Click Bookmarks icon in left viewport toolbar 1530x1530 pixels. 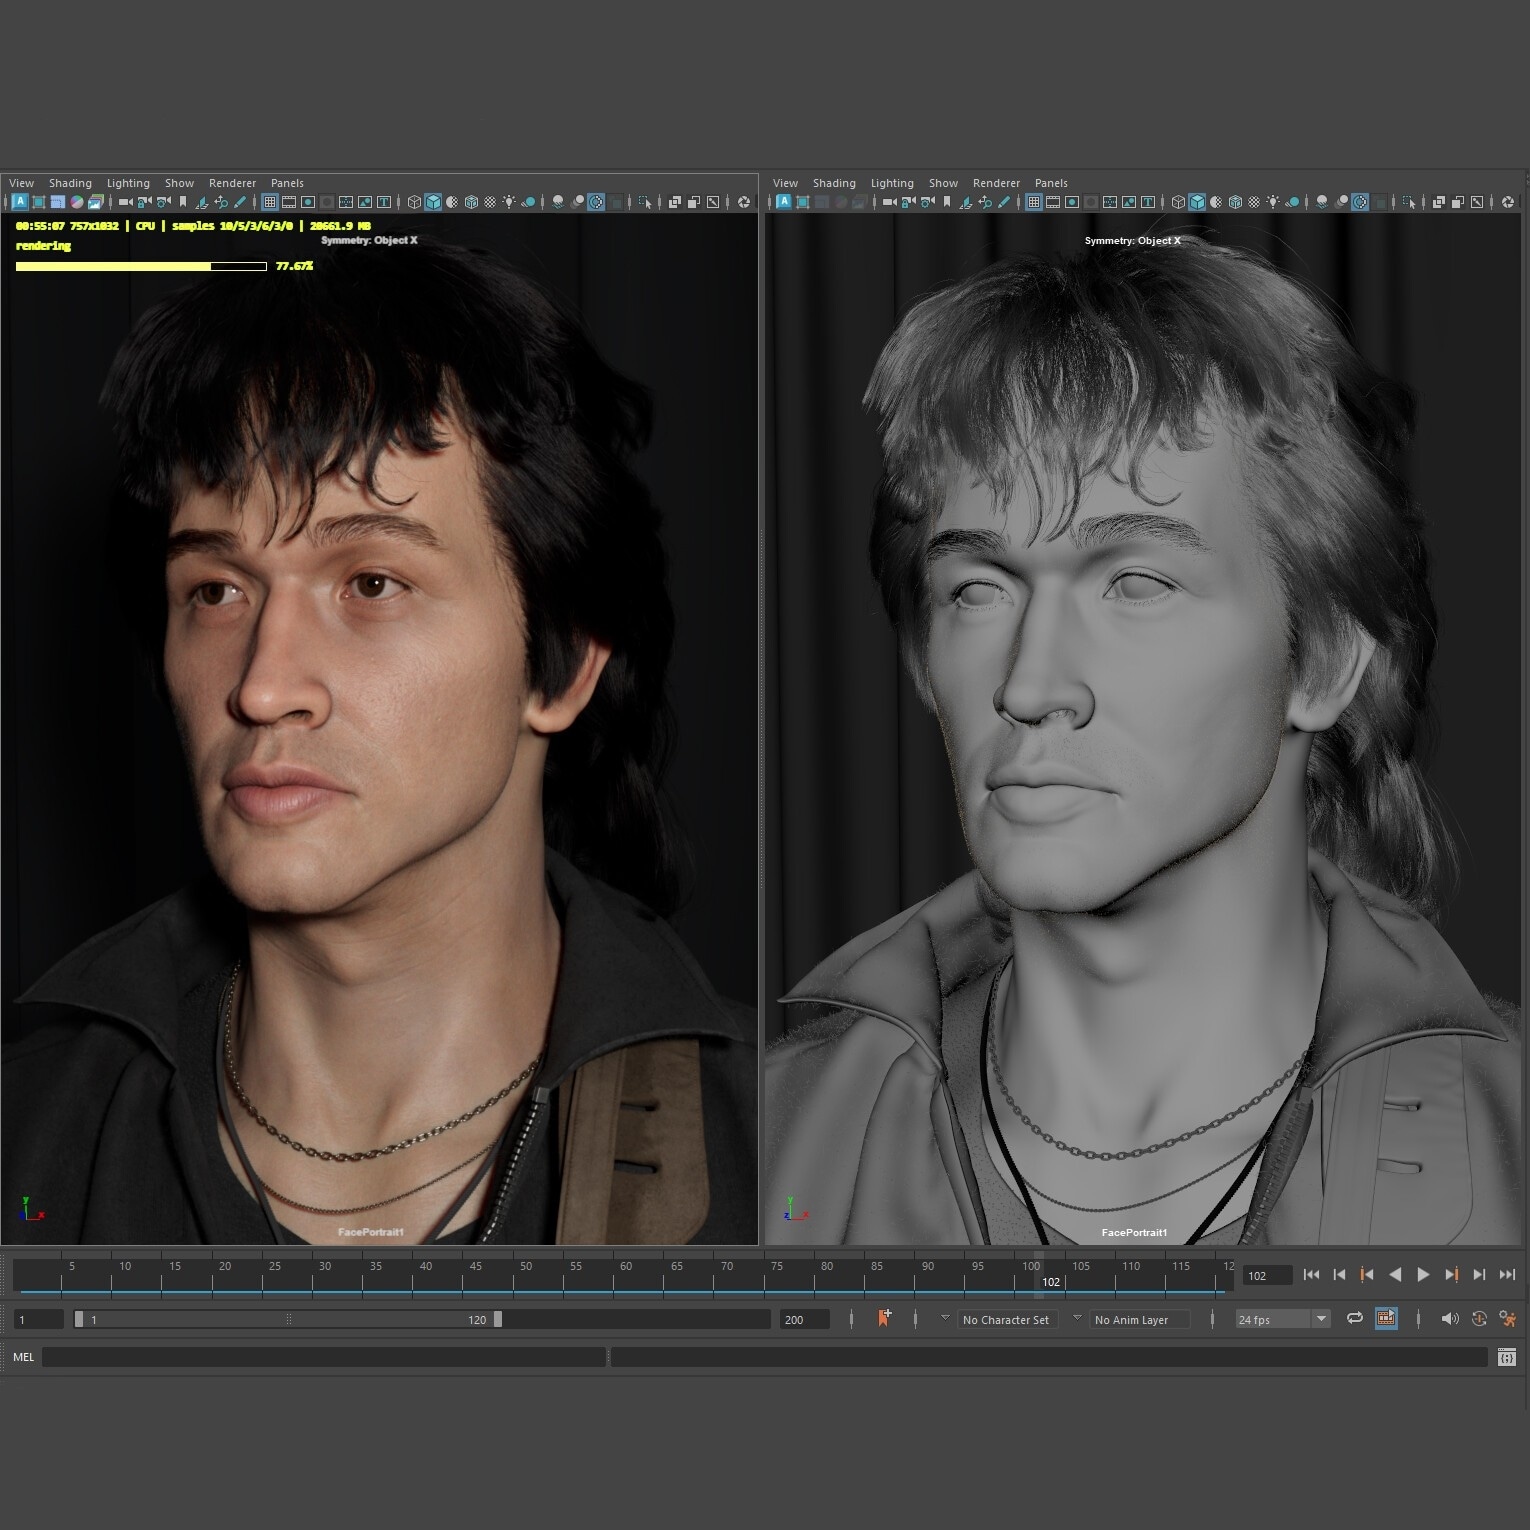tap(182, 202)
